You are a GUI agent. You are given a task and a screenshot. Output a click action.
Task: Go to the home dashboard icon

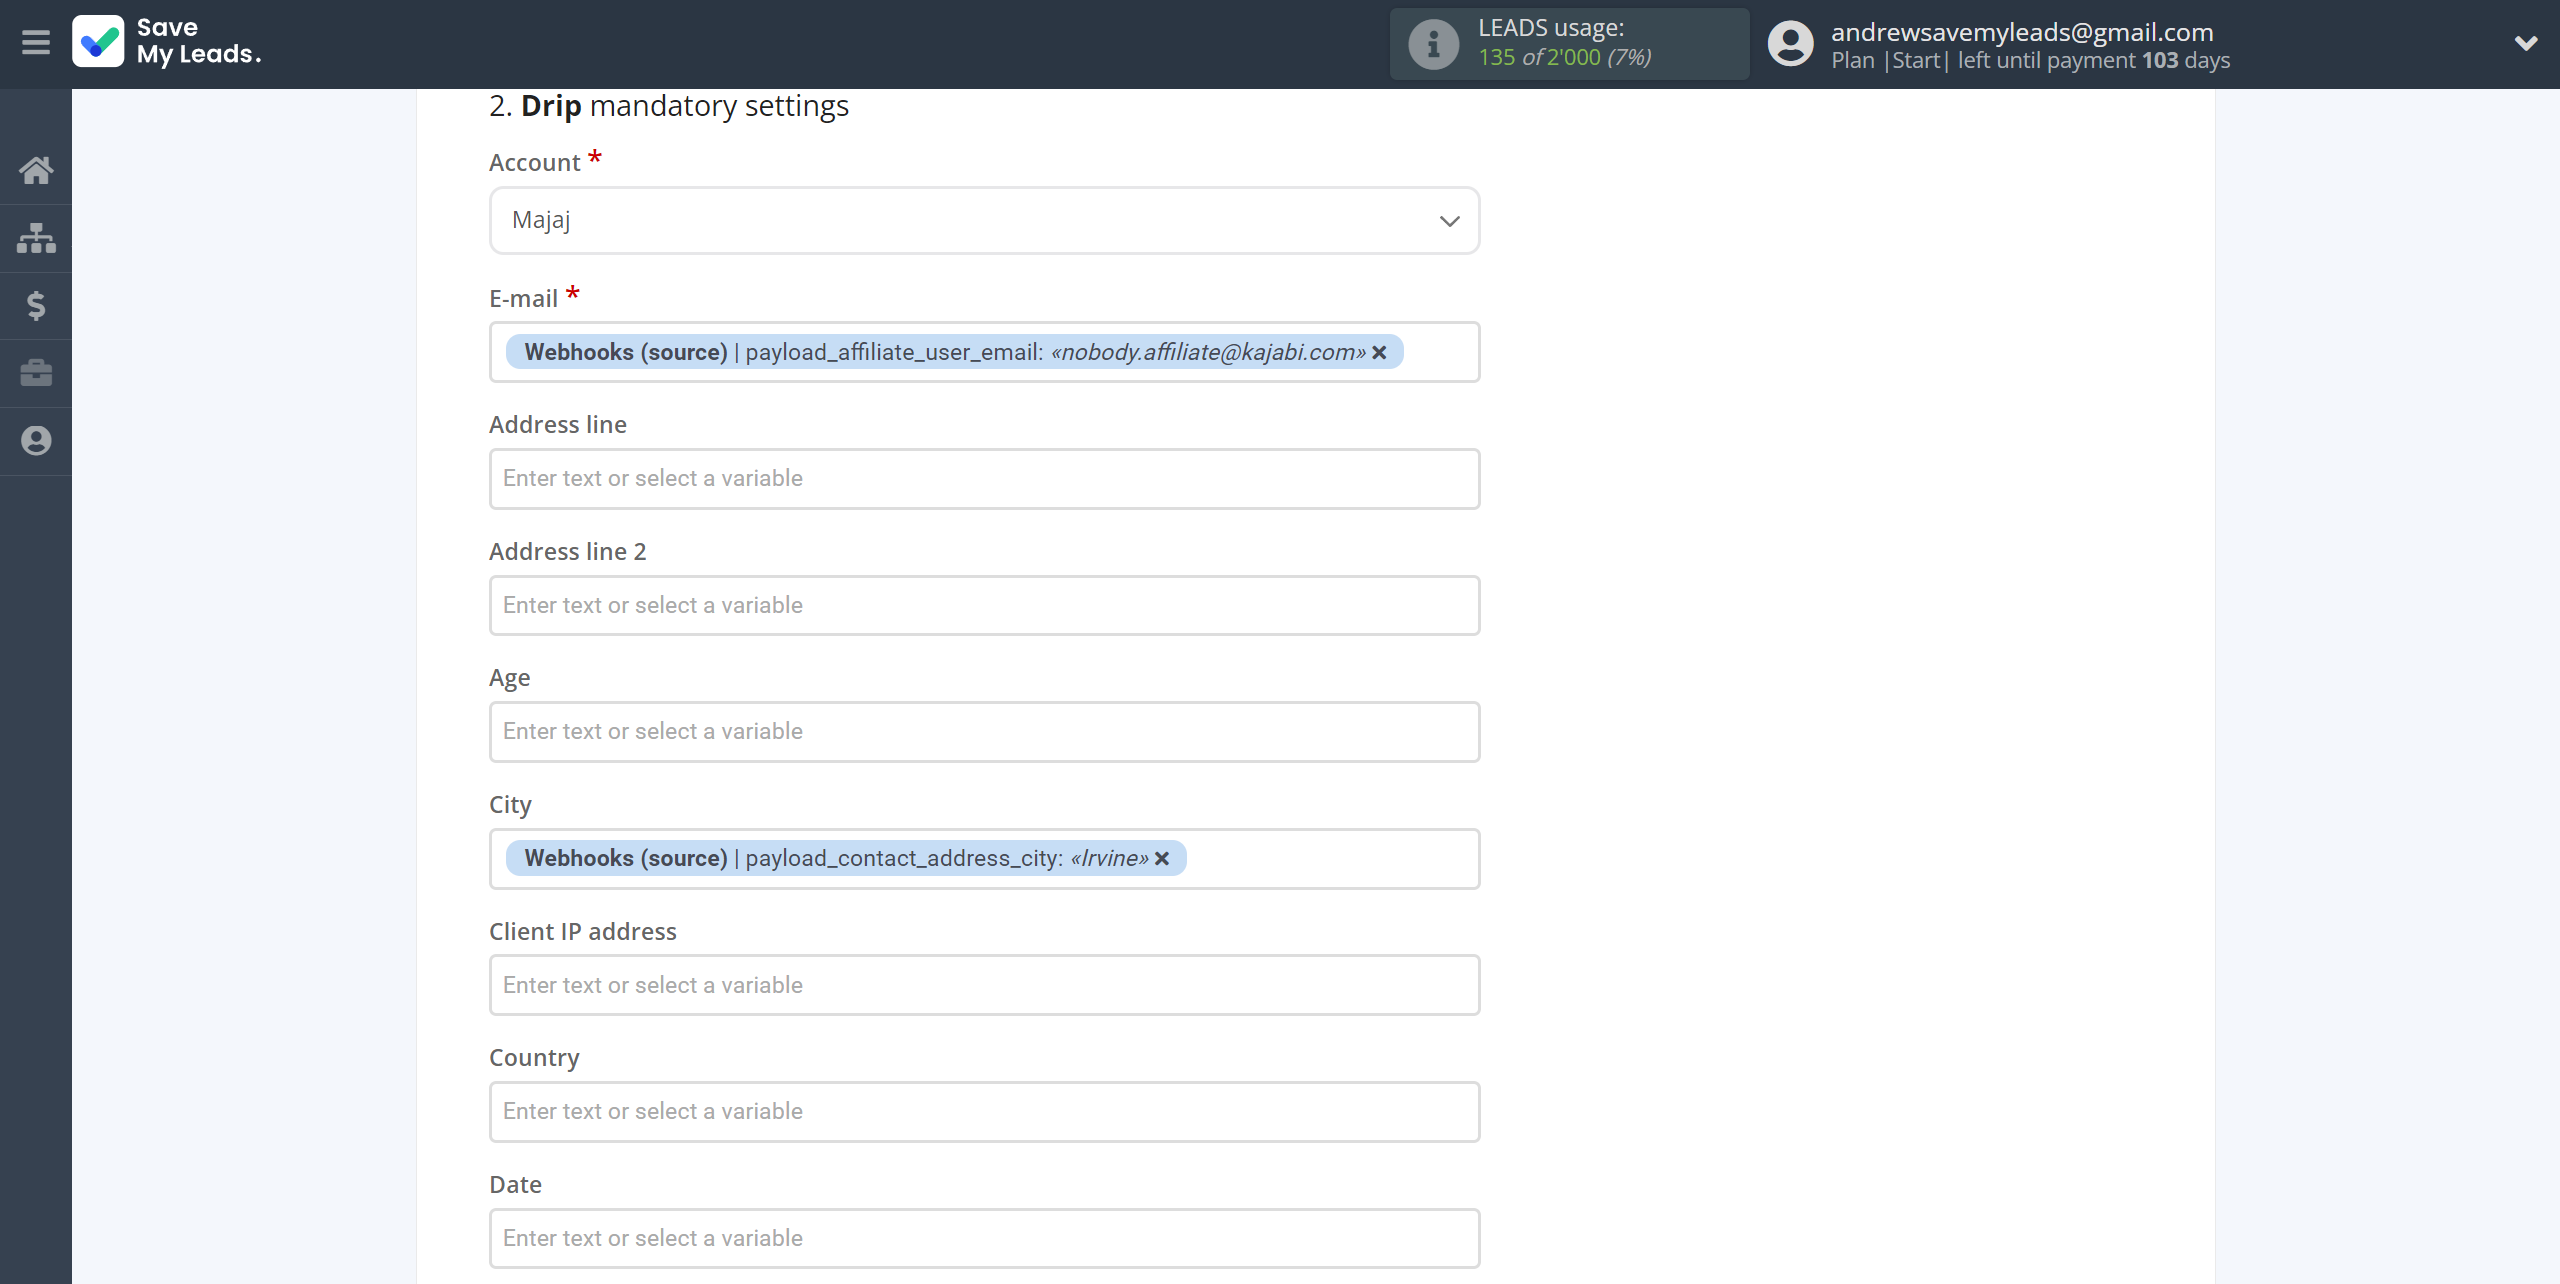(36, 170)
